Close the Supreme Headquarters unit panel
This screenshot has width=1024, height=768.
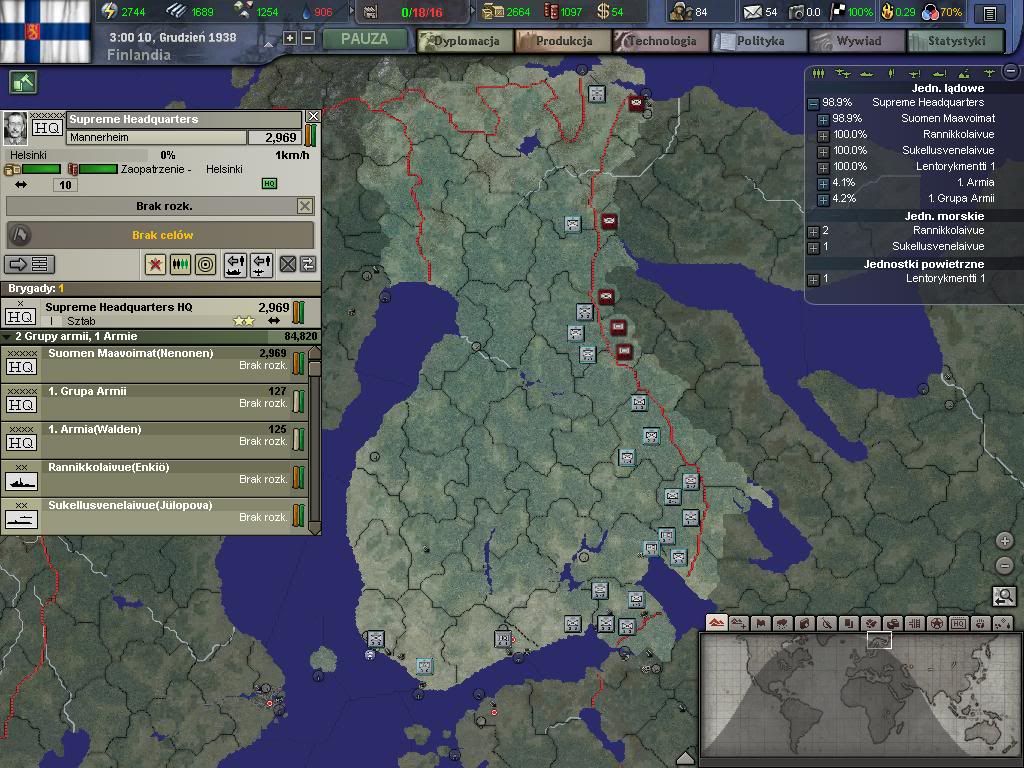[x=313, y=116]
